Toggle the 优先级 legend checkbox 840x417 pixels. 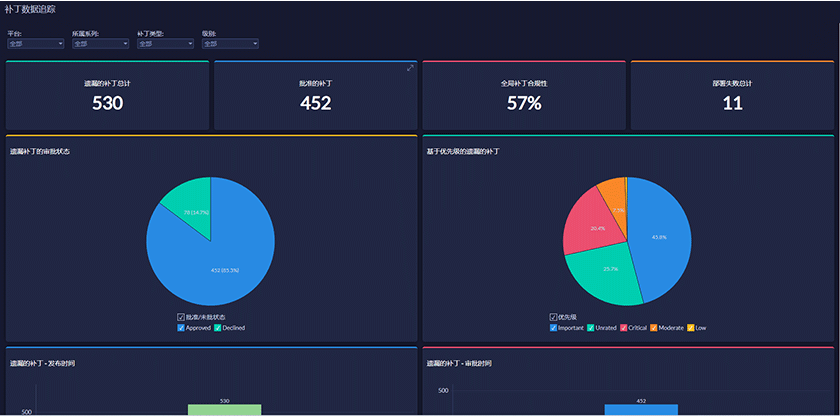(x=553, y=317)
